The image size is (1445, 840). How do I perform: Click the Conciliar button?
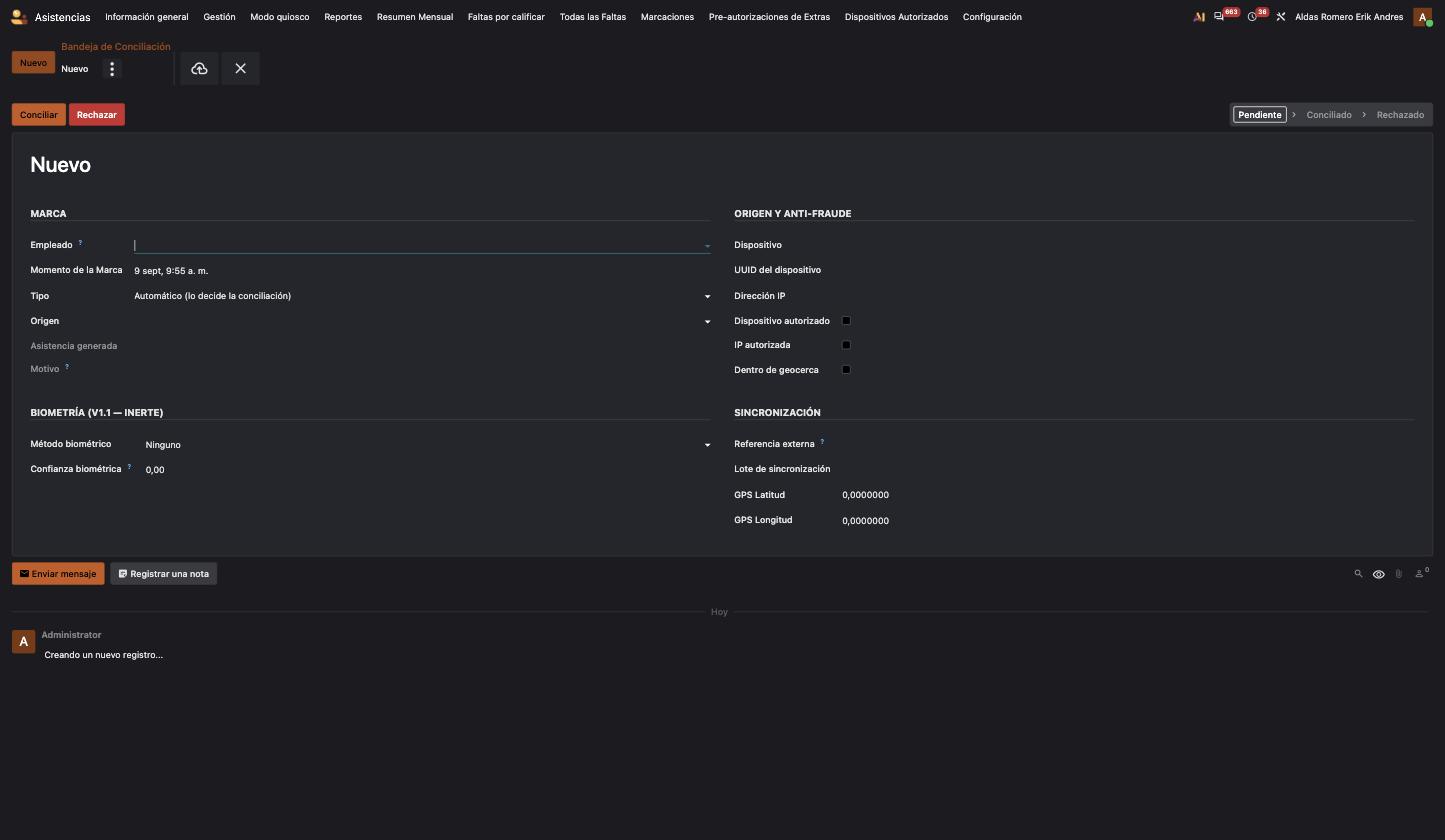tap(39, 115)
